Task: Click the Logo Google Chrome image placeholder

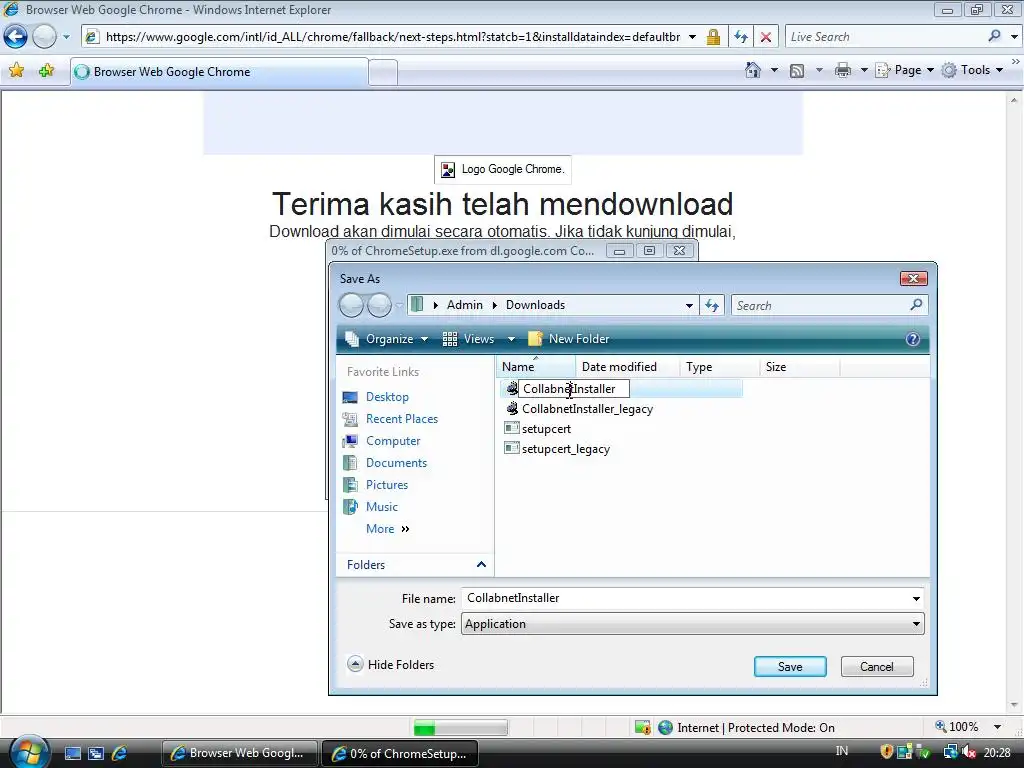Action: 503,170
